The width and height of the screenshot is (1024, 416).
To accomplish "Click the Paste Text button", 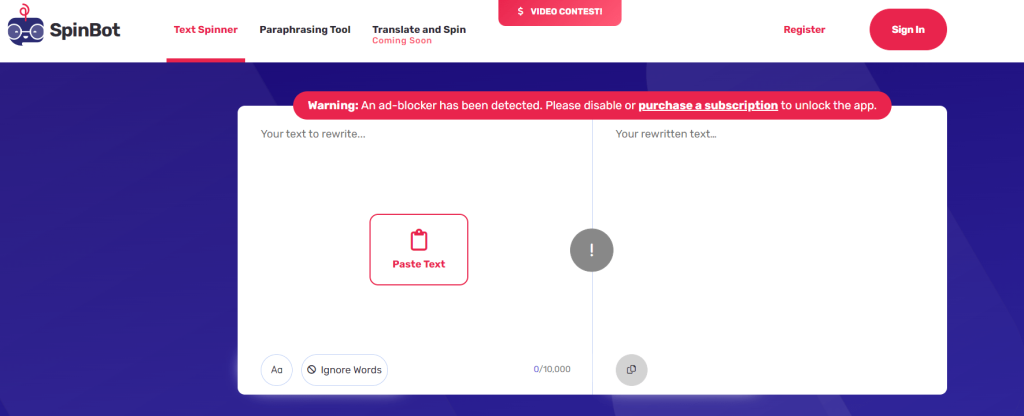I will pos(419,249).
